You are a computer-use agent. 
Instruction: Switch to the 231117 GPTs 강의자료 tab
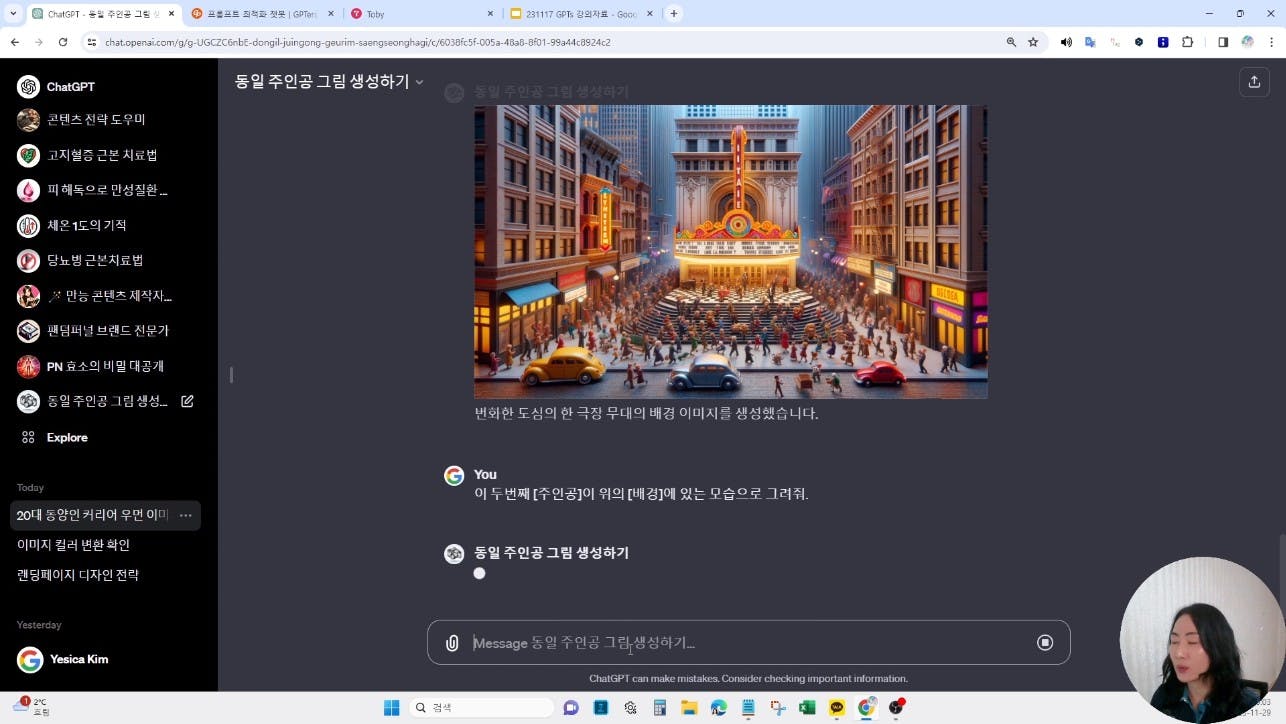[582, 14]
